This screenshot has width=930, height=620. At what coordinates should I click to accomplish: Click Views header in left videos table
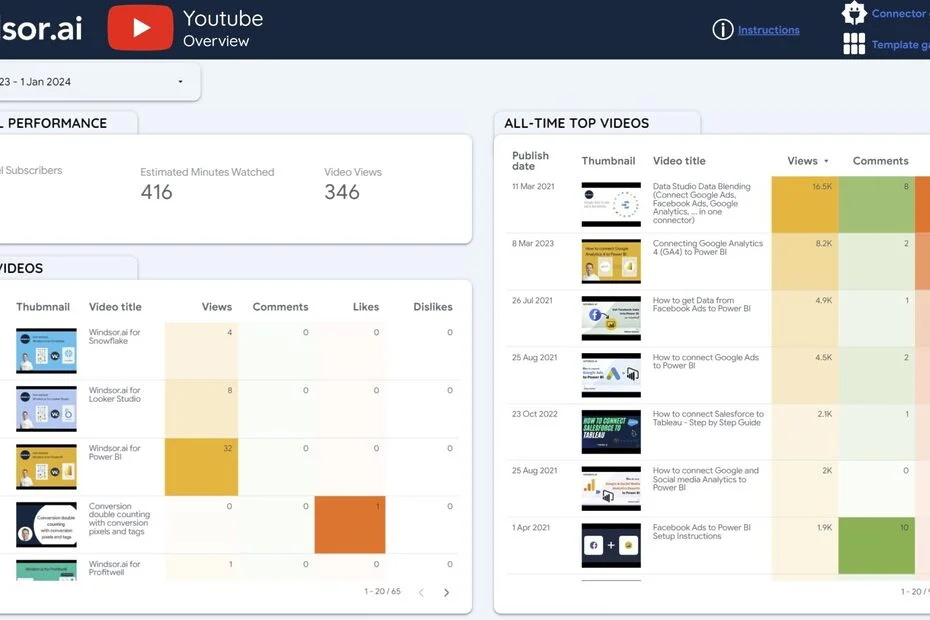(216, 307)
